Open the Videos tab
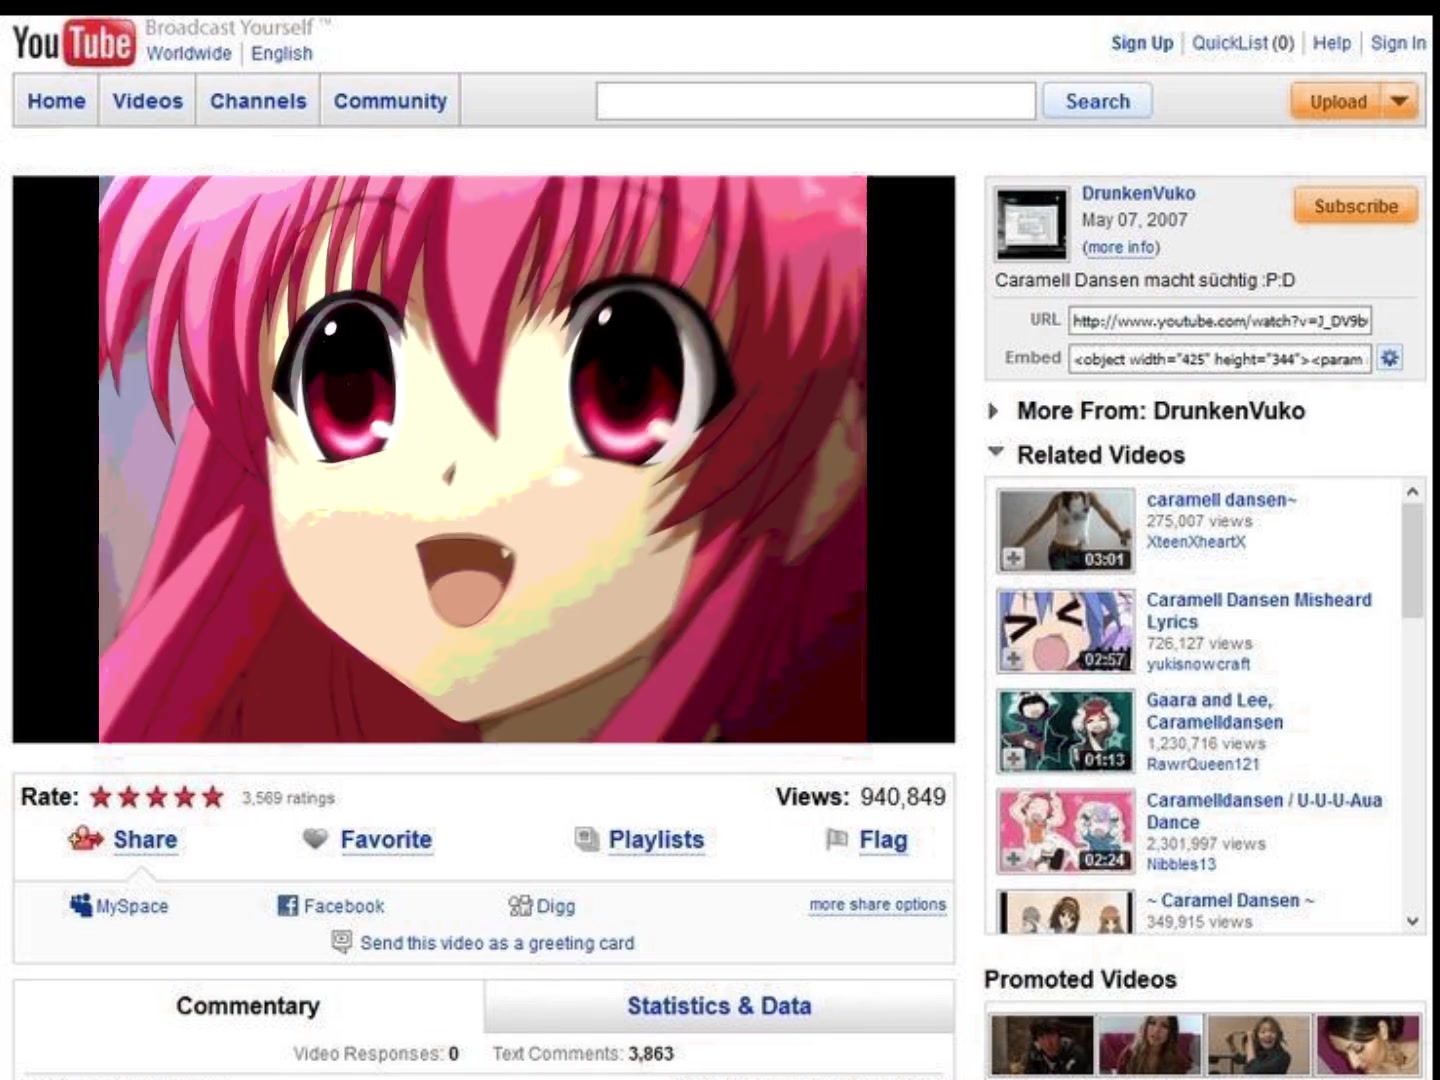The height and width of the screenshot is (1080, 1440). (148, 101)
